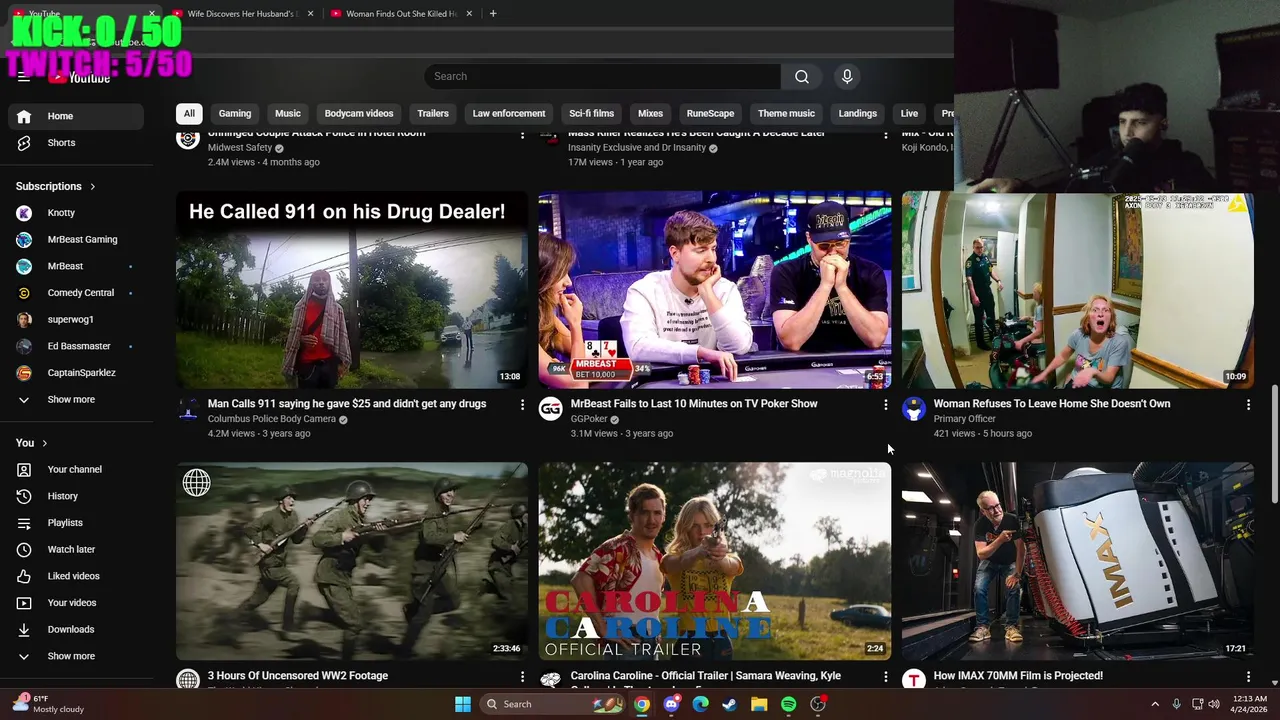Screen dimensions: 1280x720
Task: Open the You section header chevron
Action: 44,443
